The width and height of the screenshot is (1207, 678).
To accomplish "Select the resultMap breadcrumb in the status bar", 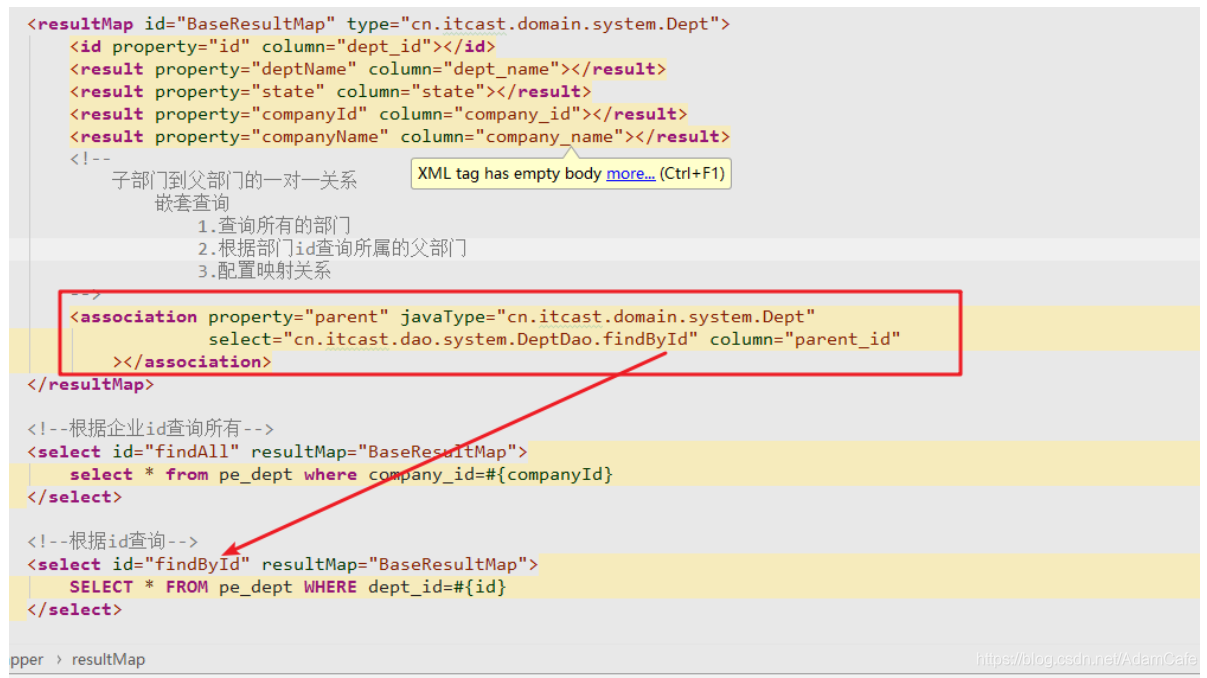I will (108, 660).
